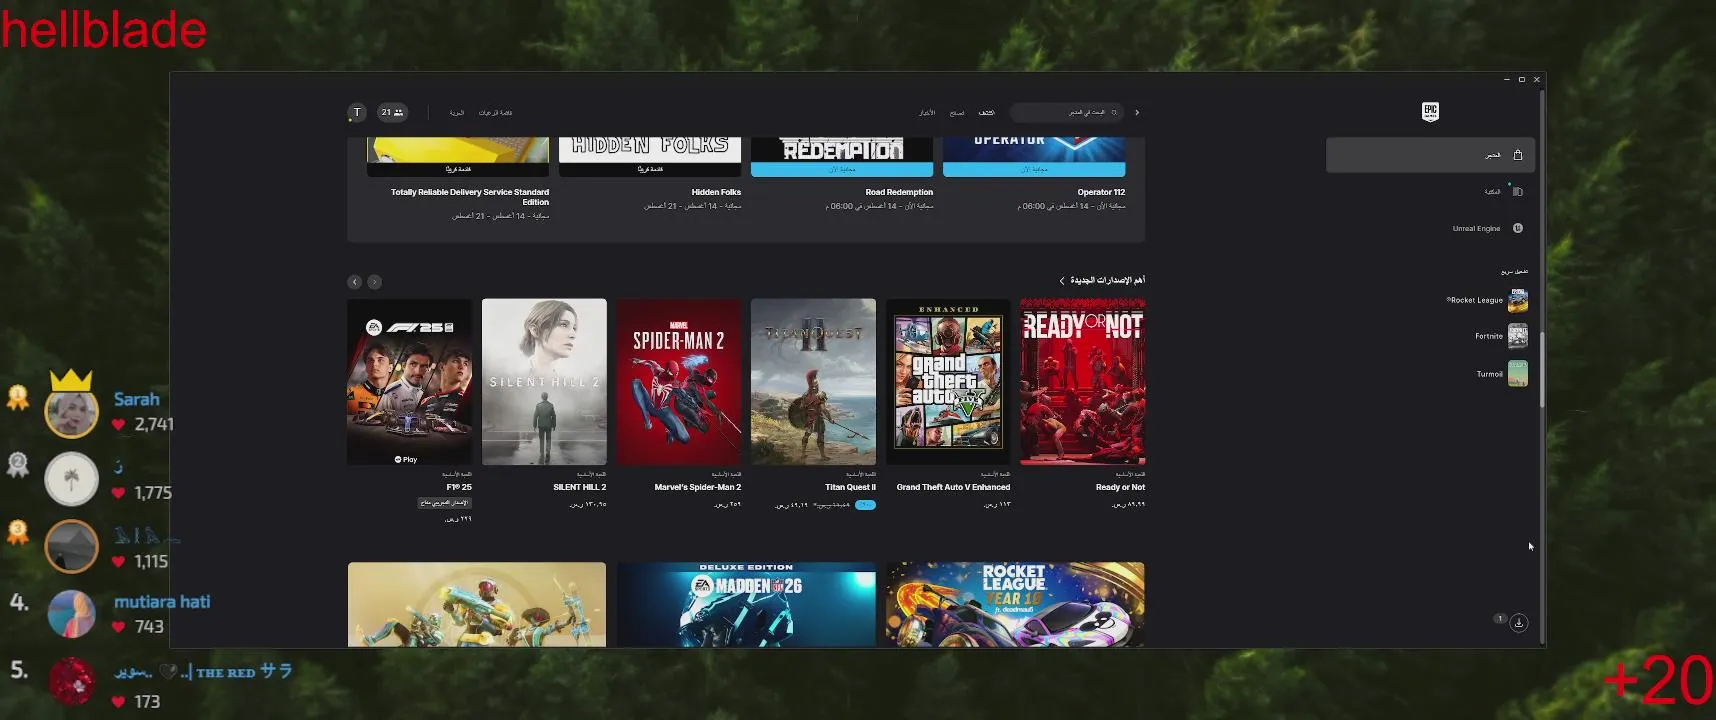
Task: Open Hidden Folks title link
Action: [716, 192]
